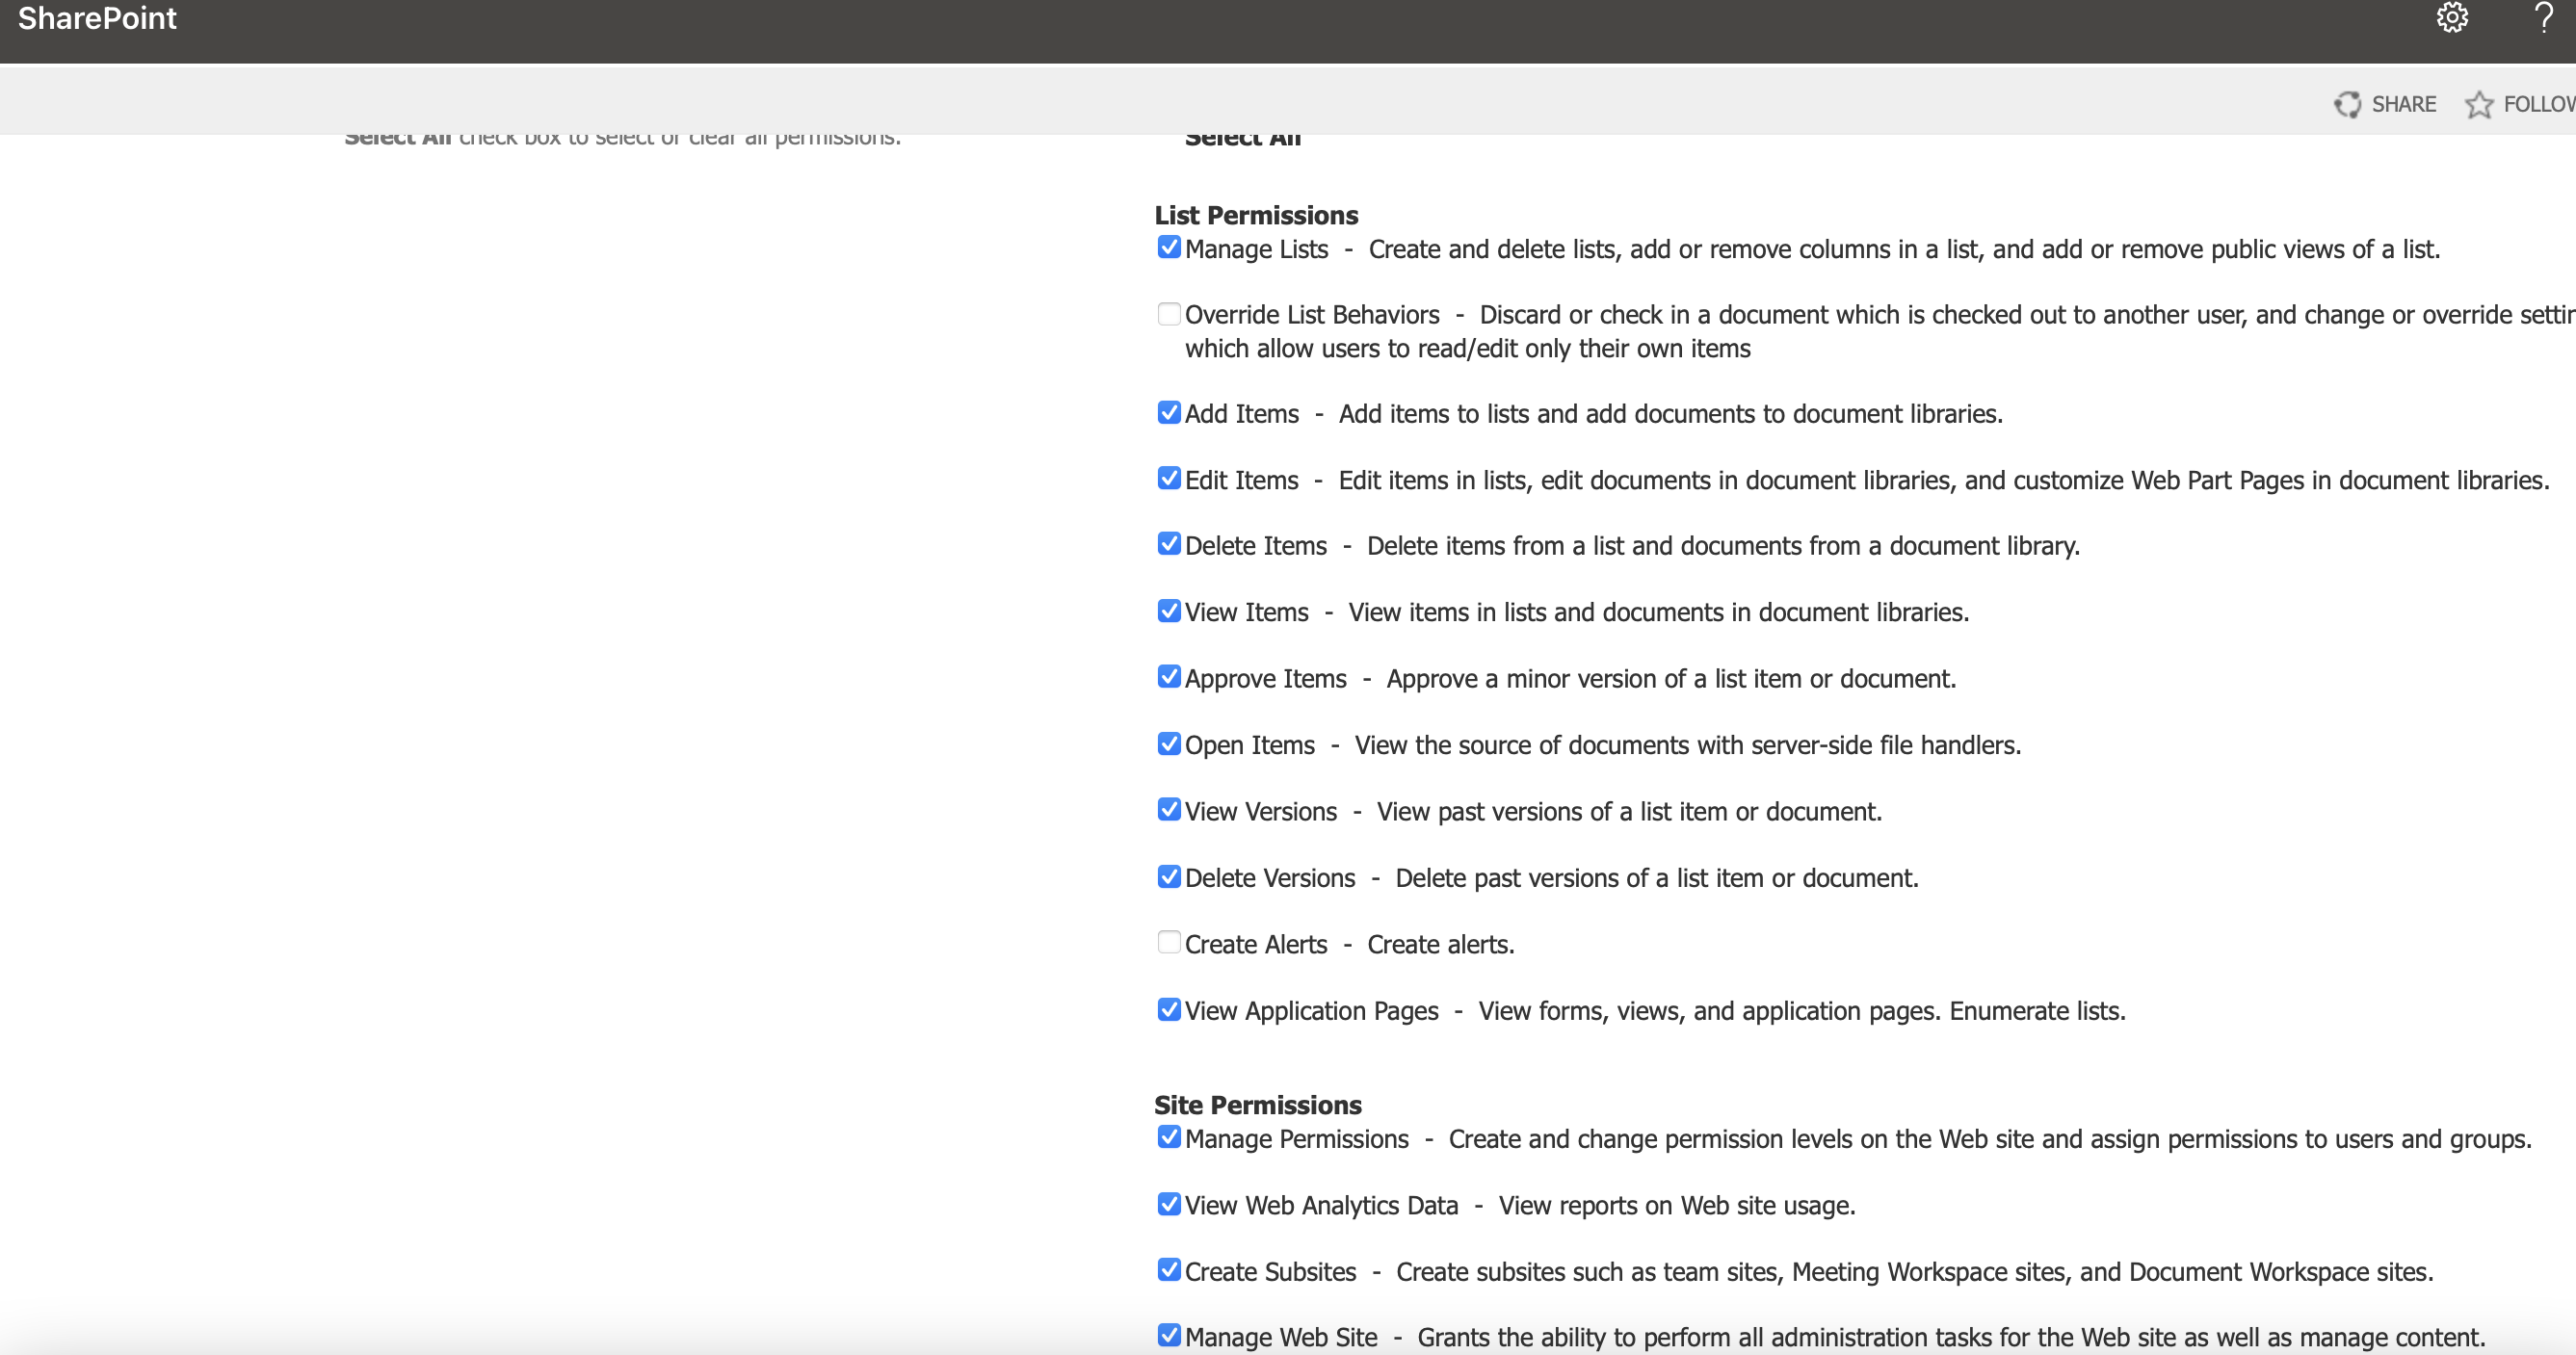Click 'which allow users to read/edit' text line
Image resolution: width=2576 pixels, height=1355 pixels.
click(x=1468, y=348)
